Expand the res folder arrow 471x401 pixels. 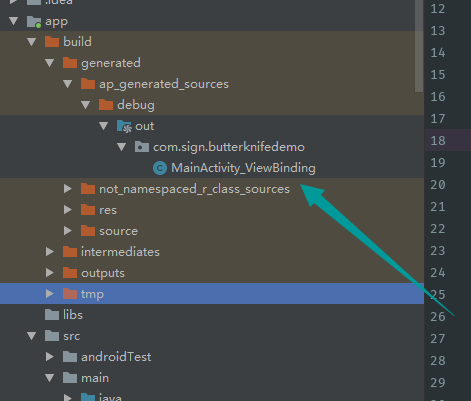point(68,210)
